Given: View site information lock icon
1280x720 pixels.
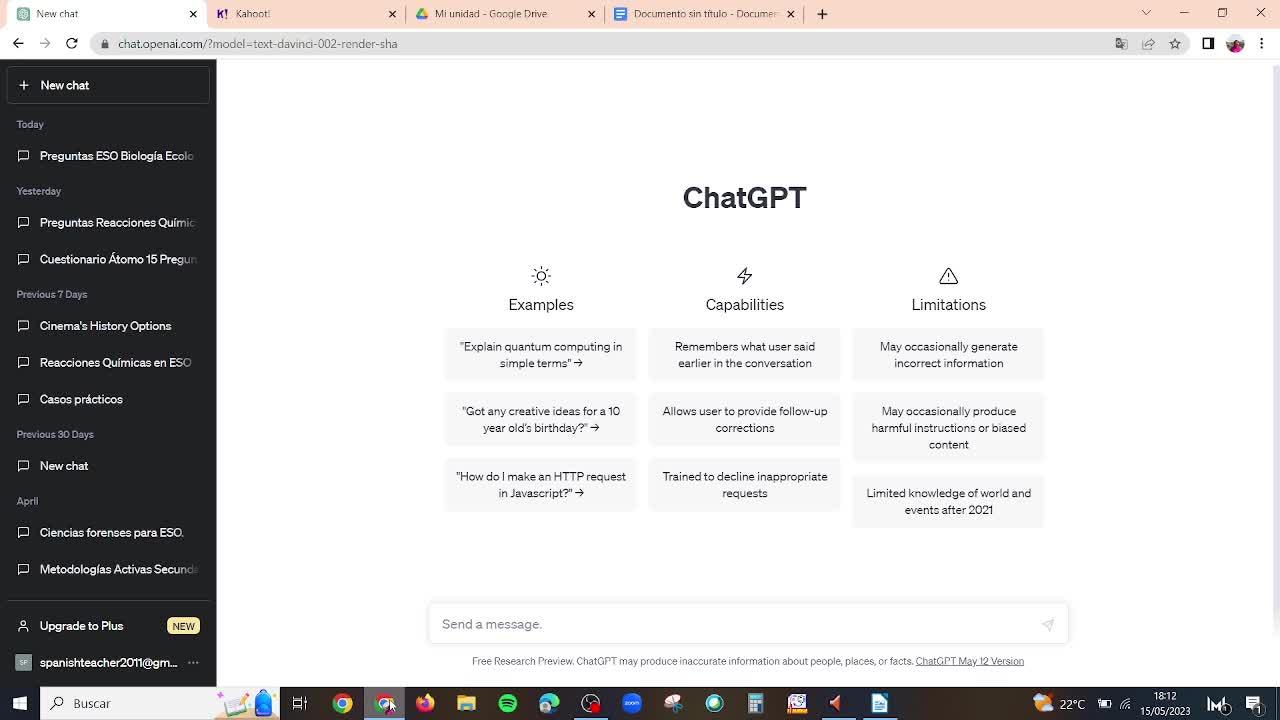Looking at the screenshot, I should pos(104,44).
